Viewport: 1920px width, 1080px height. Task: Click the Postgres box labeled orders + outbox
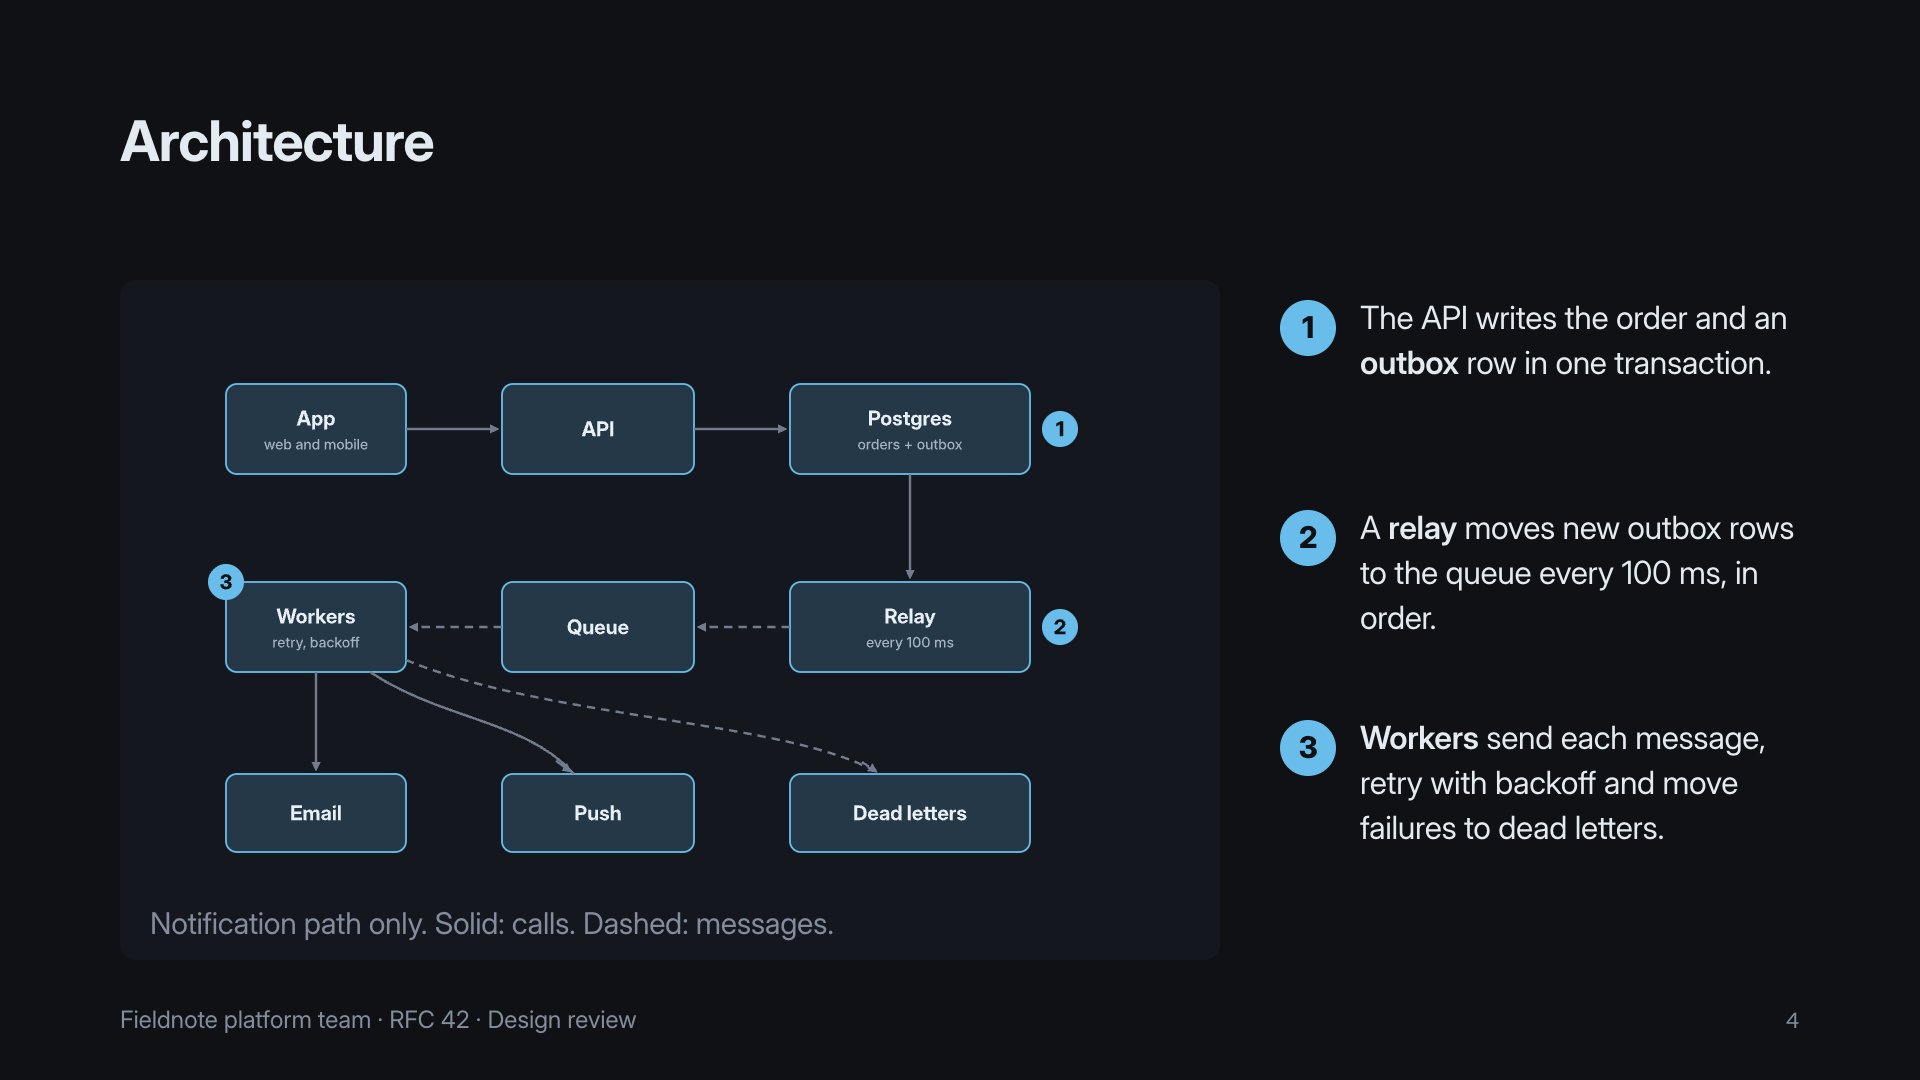(x=910, y=429)
